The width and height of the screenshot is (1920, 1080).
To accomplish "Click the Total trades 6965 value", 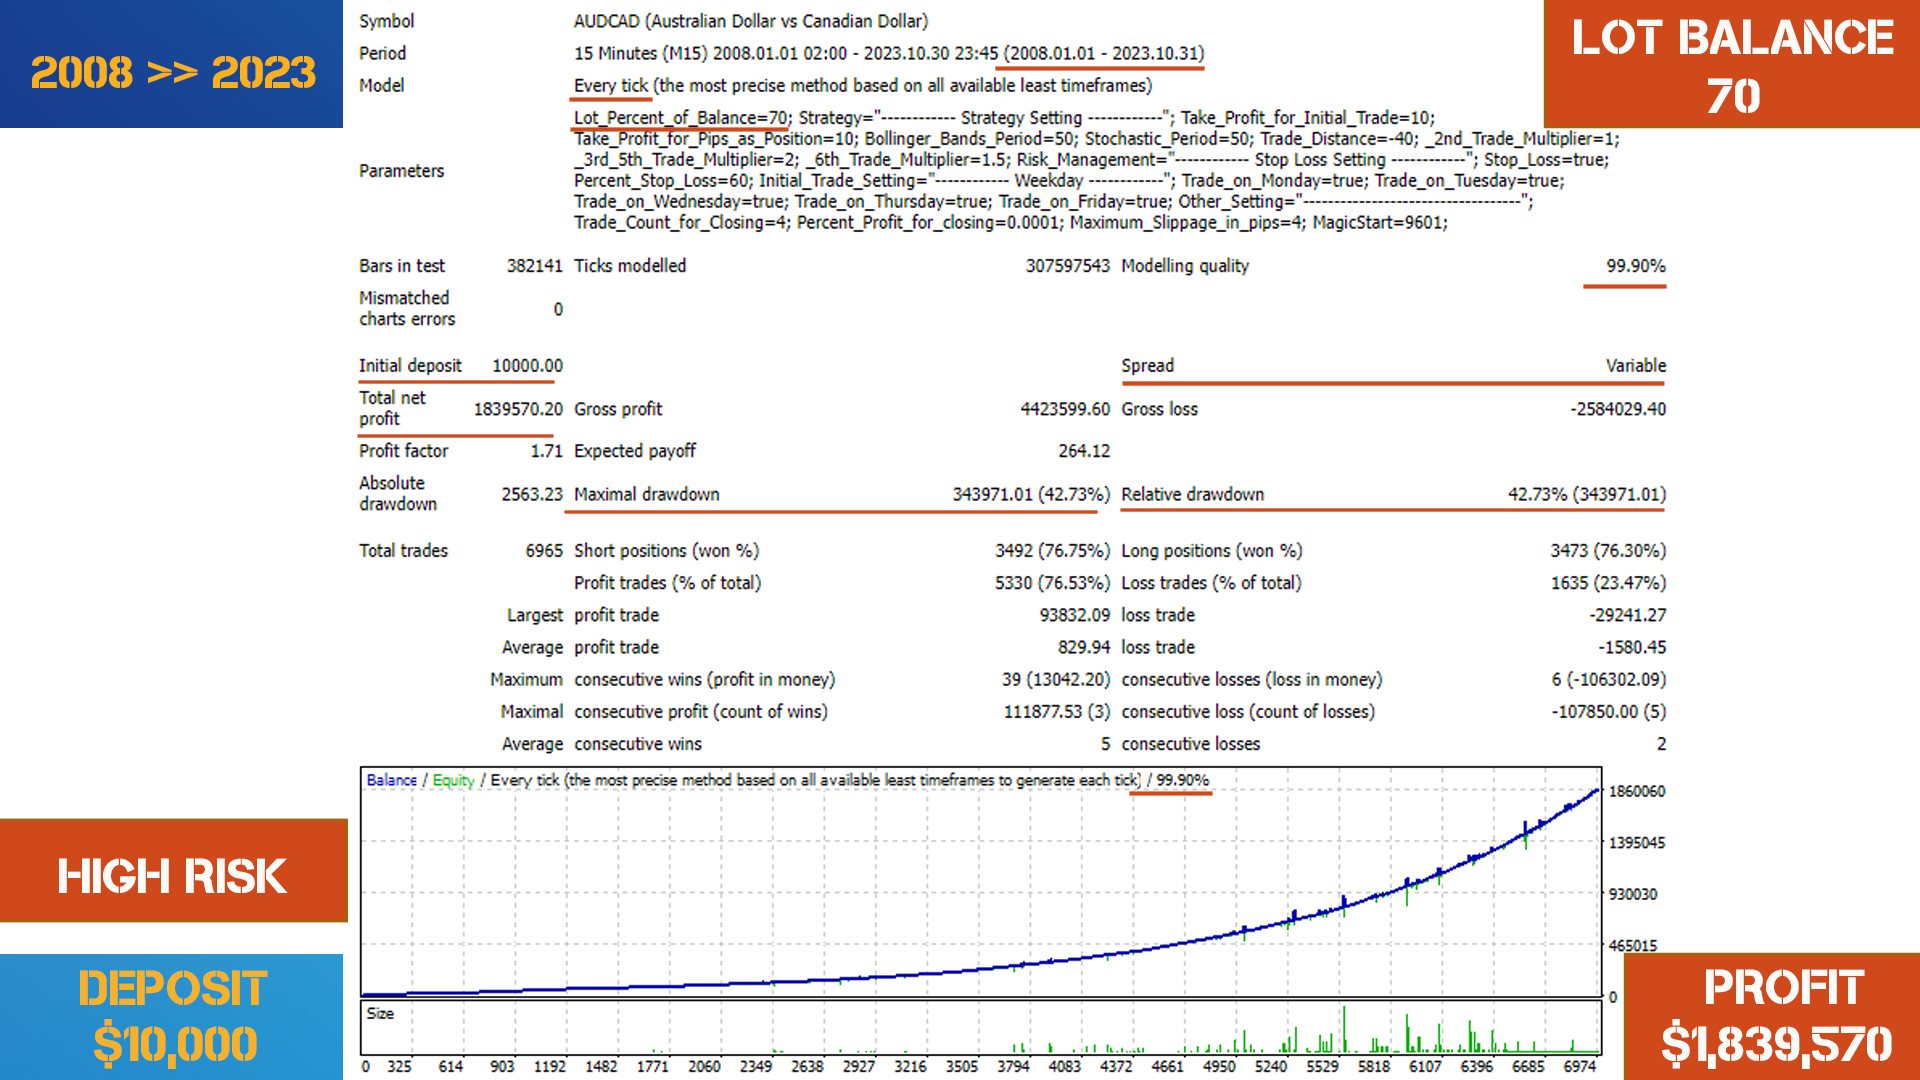I will pyautogui.click(x=544, y=551).
